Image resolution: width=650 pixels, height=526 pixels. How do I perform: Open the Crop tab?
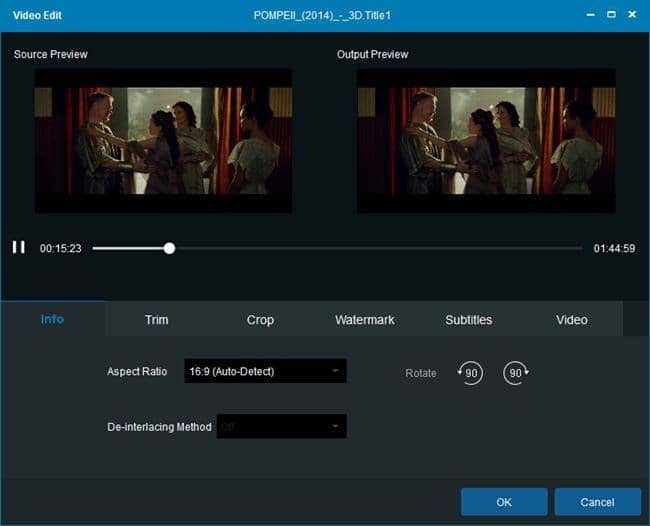260,320
